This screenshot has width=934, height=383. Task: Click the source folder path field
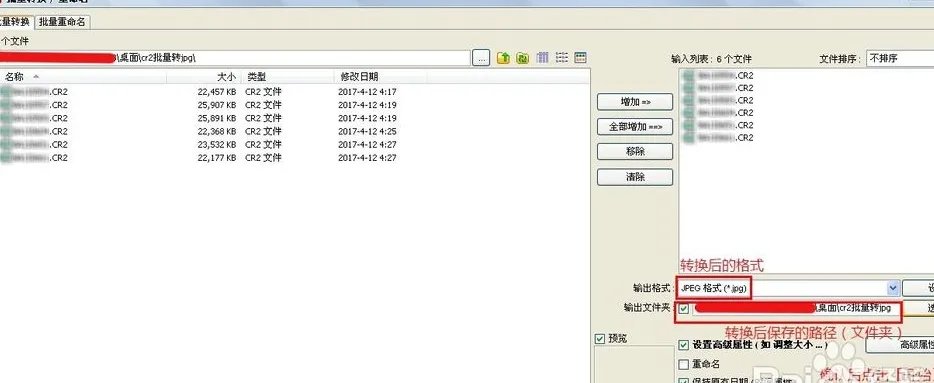point(235,58)
